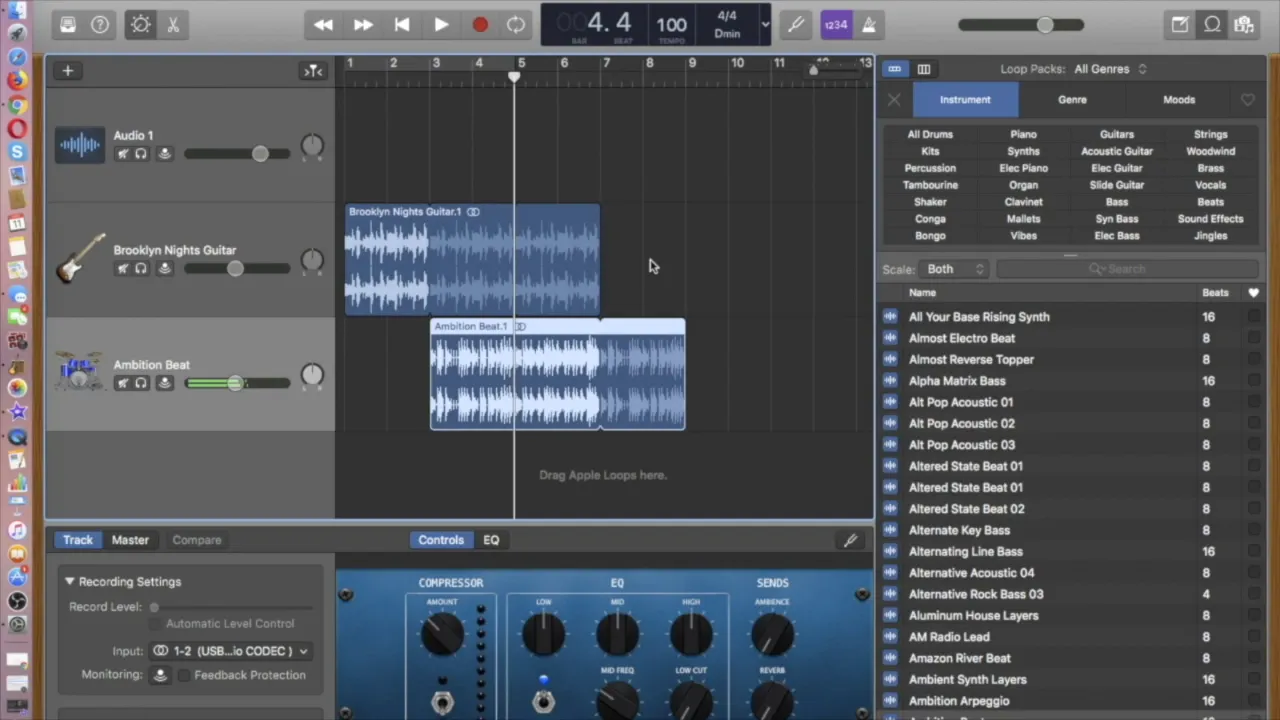Filter loops by All Drums
Viewport: 1280px width, 720px height.
[x=930, y=134]
